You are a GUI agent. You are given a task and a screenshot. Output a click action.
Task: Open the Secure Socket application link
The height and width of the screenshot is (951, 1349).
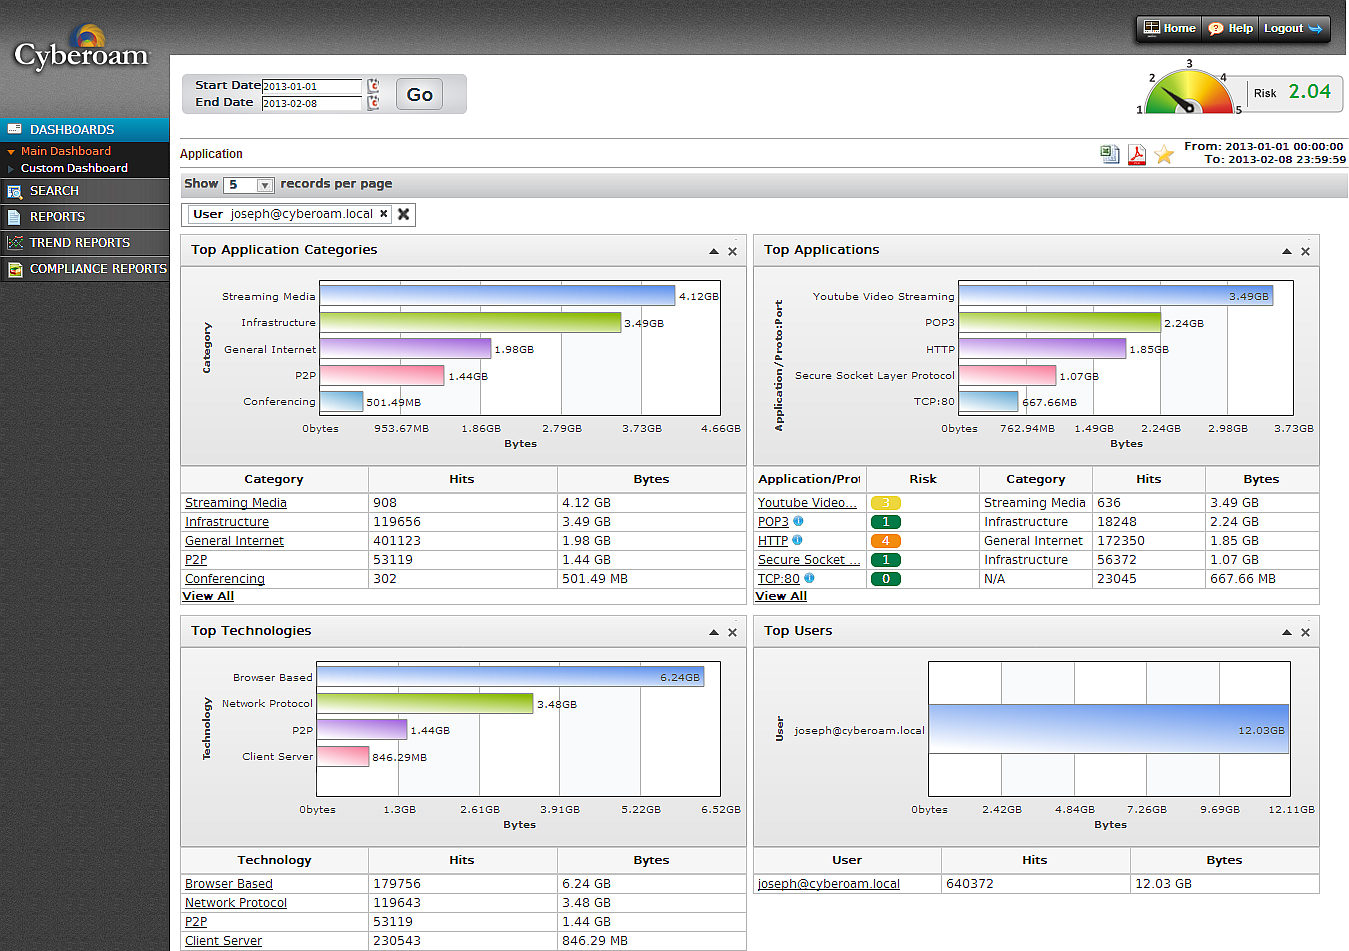pos(808,560)
